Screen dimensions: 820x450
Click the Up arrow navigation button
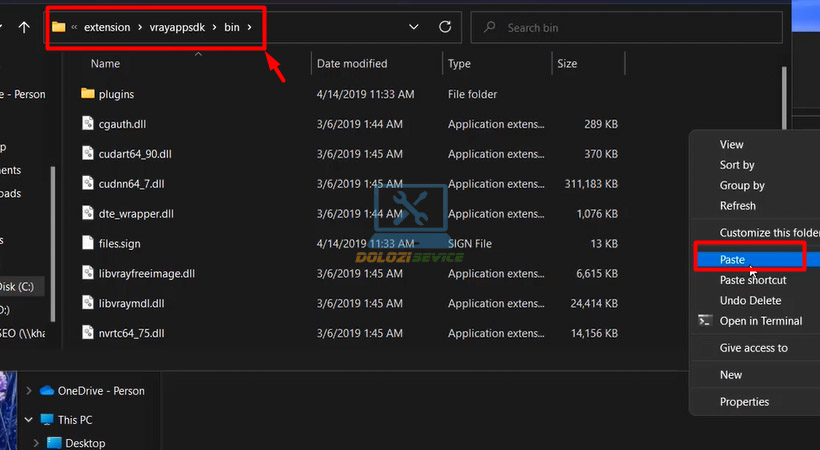24,27
